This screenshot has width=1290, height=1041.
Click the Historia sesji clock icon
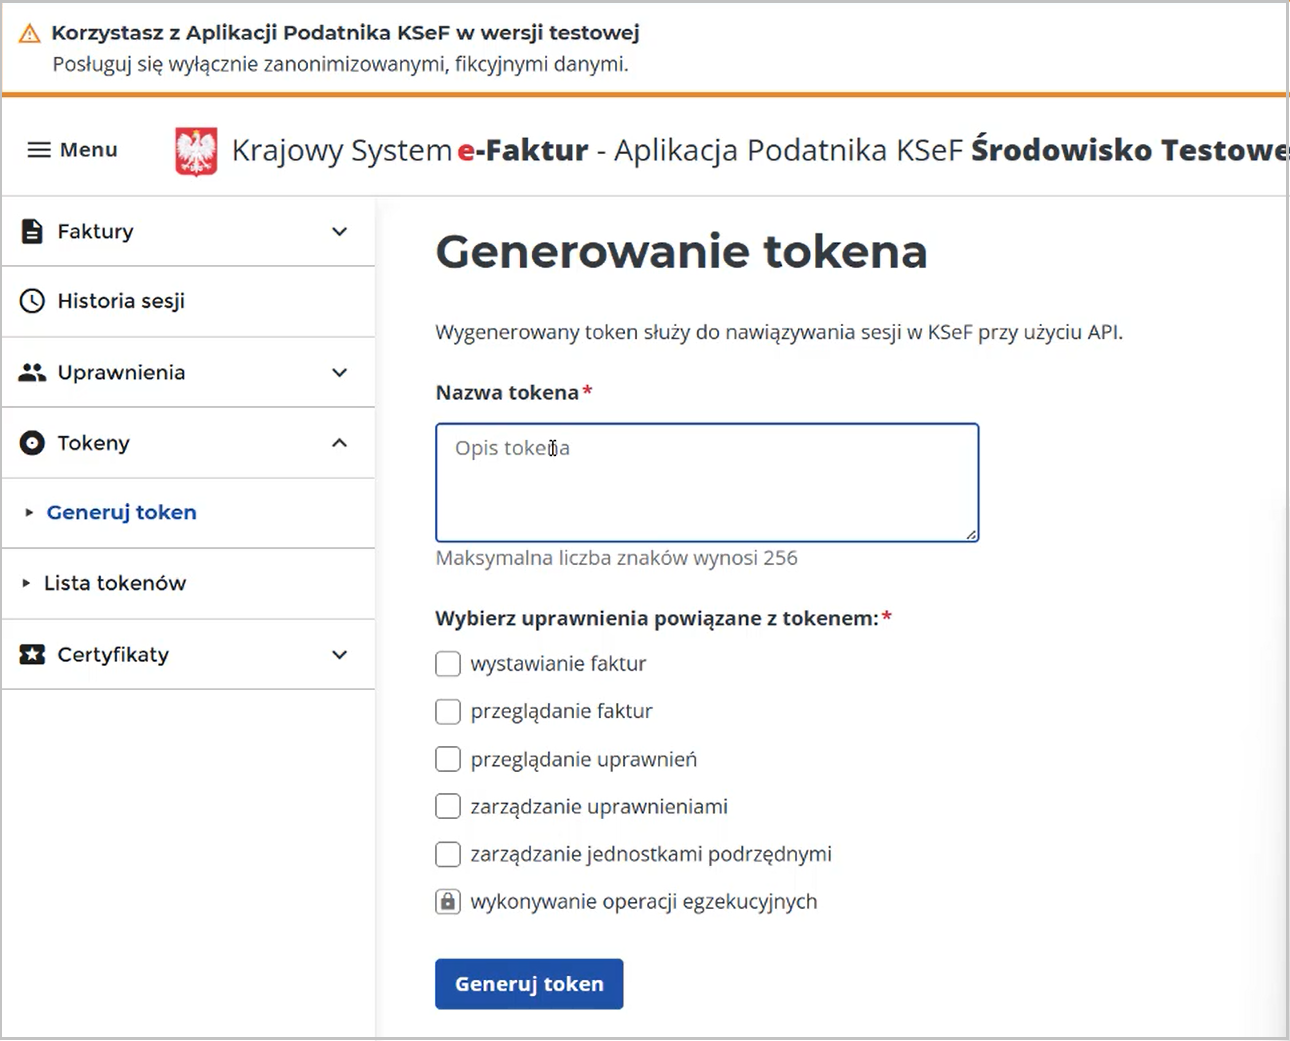[32, 301]
